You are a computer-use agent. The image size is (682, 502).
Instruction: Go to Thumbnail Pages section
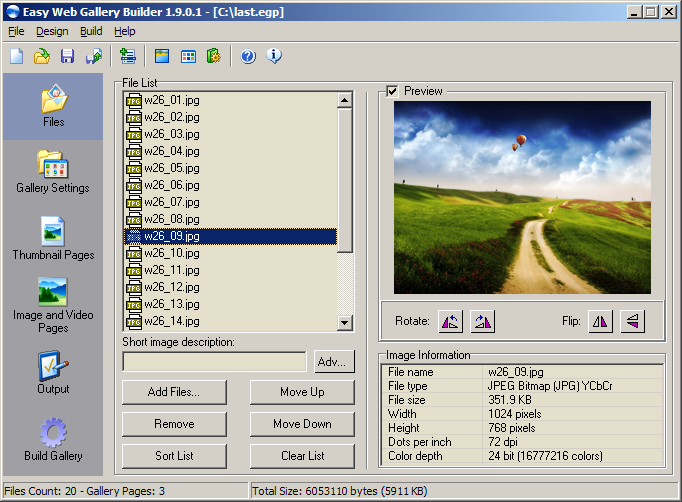coord(52,239)
